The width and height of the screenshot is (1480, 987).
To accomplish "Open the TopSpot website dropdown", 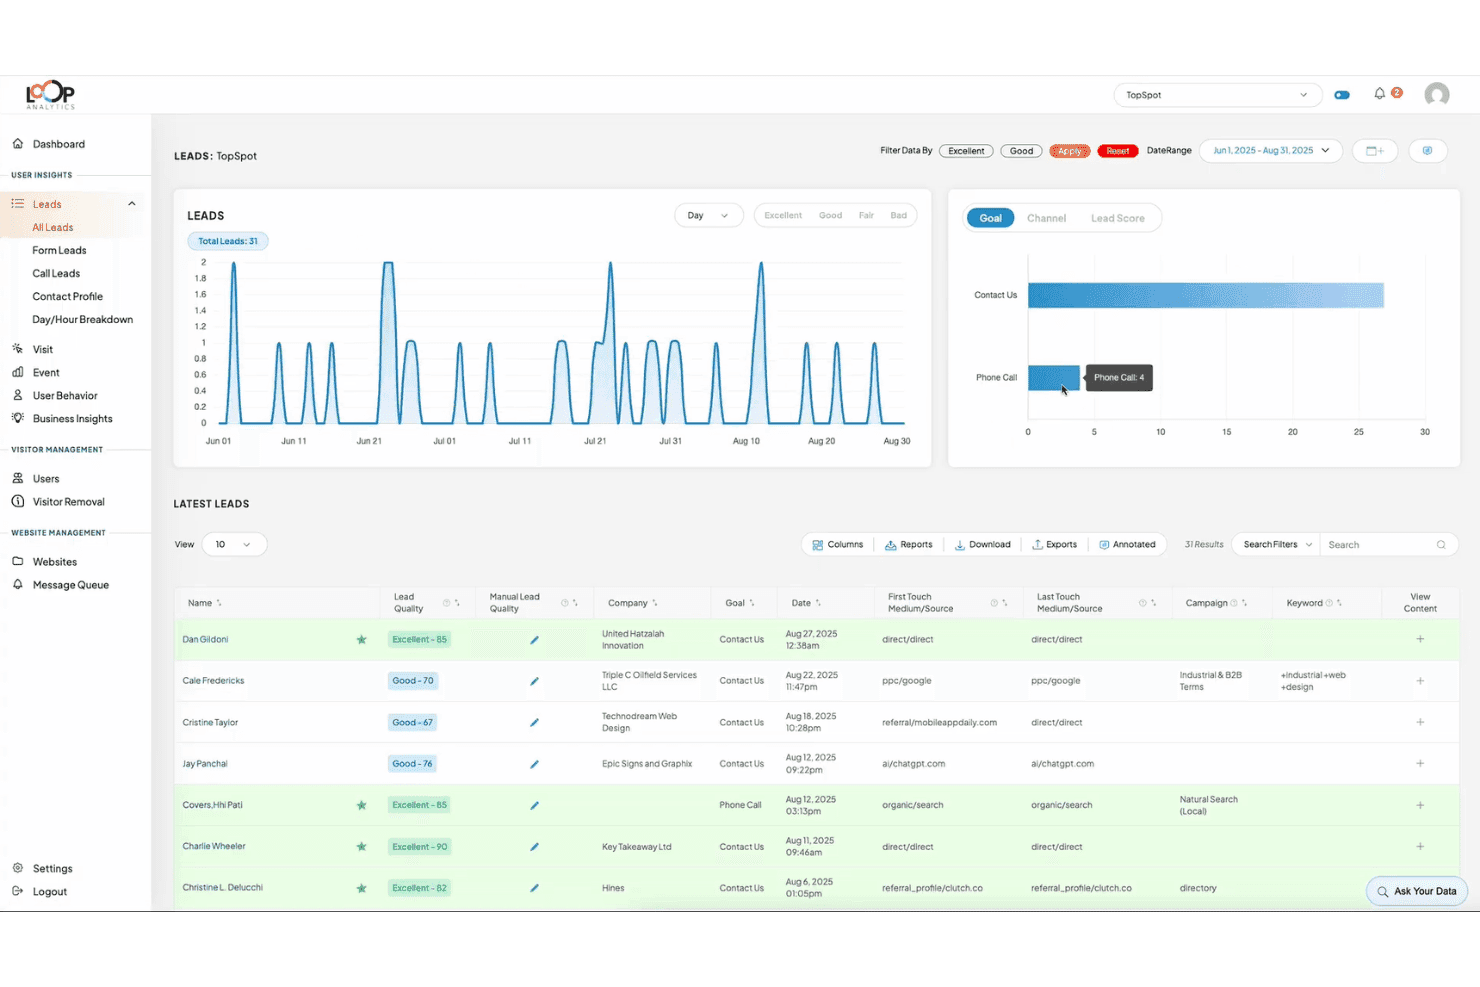I will click(1217, 95).
